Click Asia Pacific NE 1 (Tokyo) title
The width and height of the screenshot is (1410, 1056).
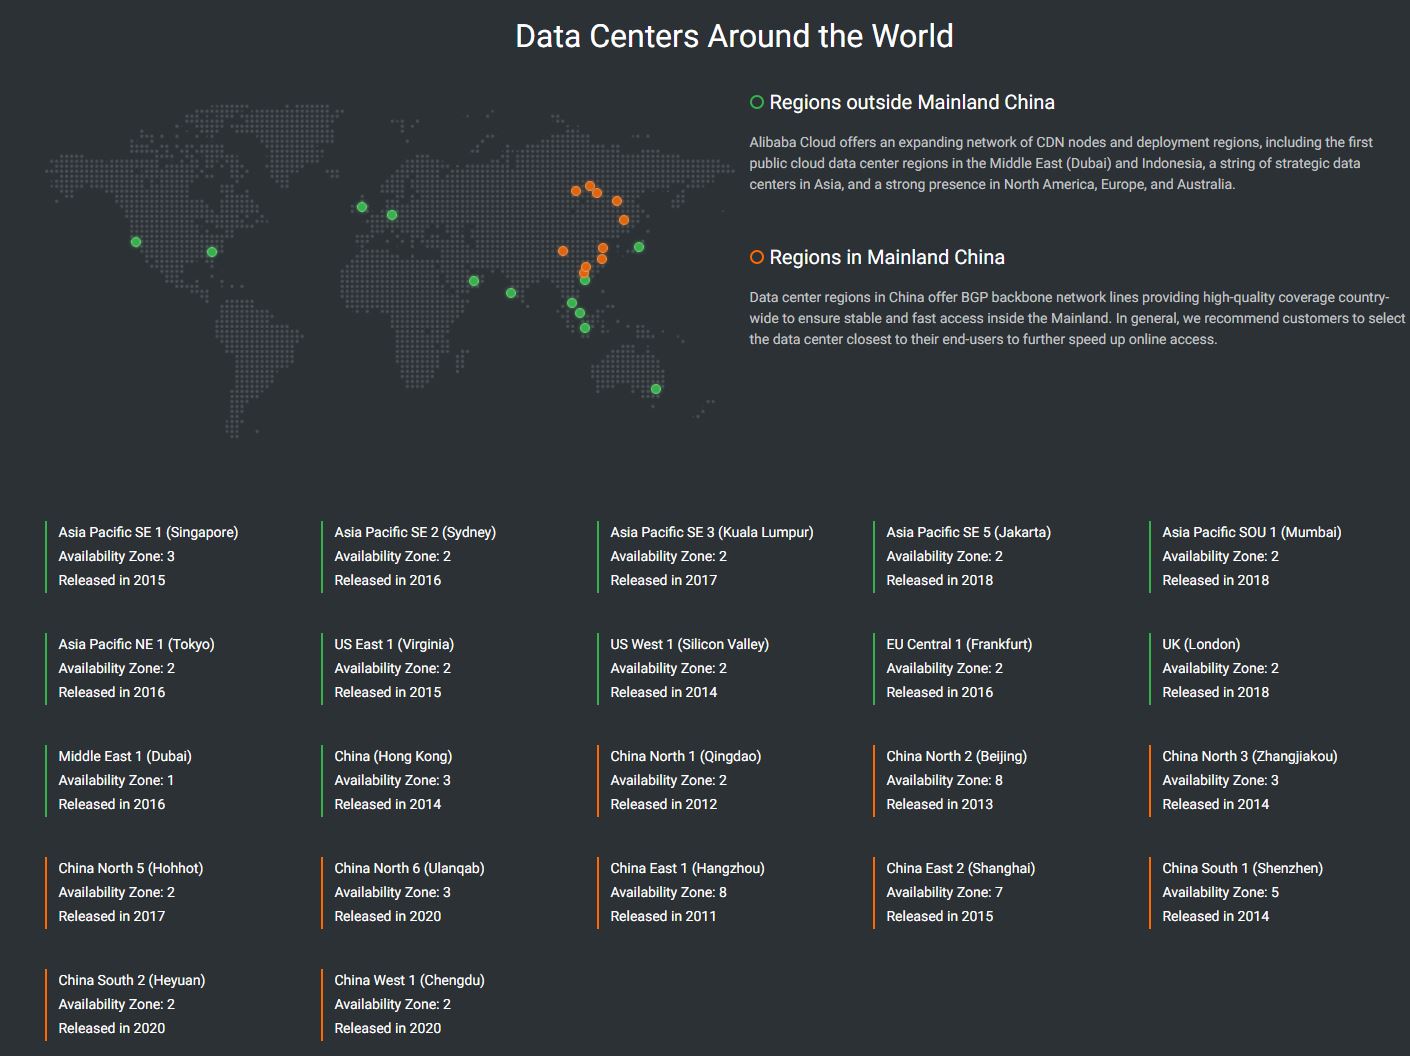[136, 644]
